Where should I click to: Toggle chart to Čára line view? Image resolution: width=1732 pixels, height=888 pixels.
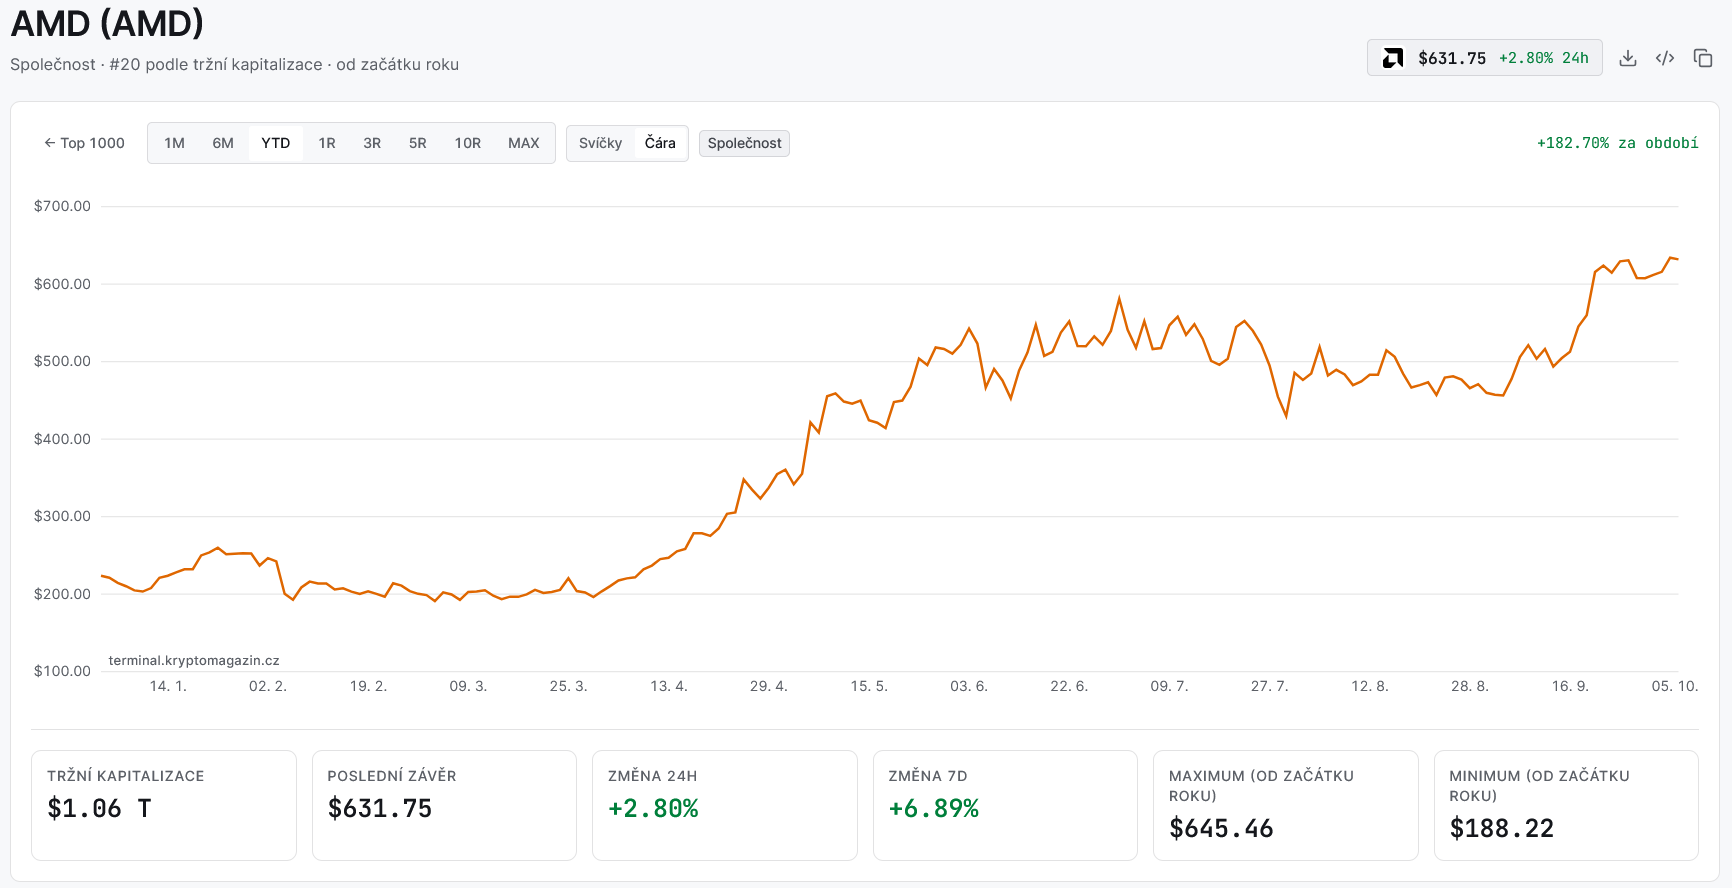click(660, 143)
